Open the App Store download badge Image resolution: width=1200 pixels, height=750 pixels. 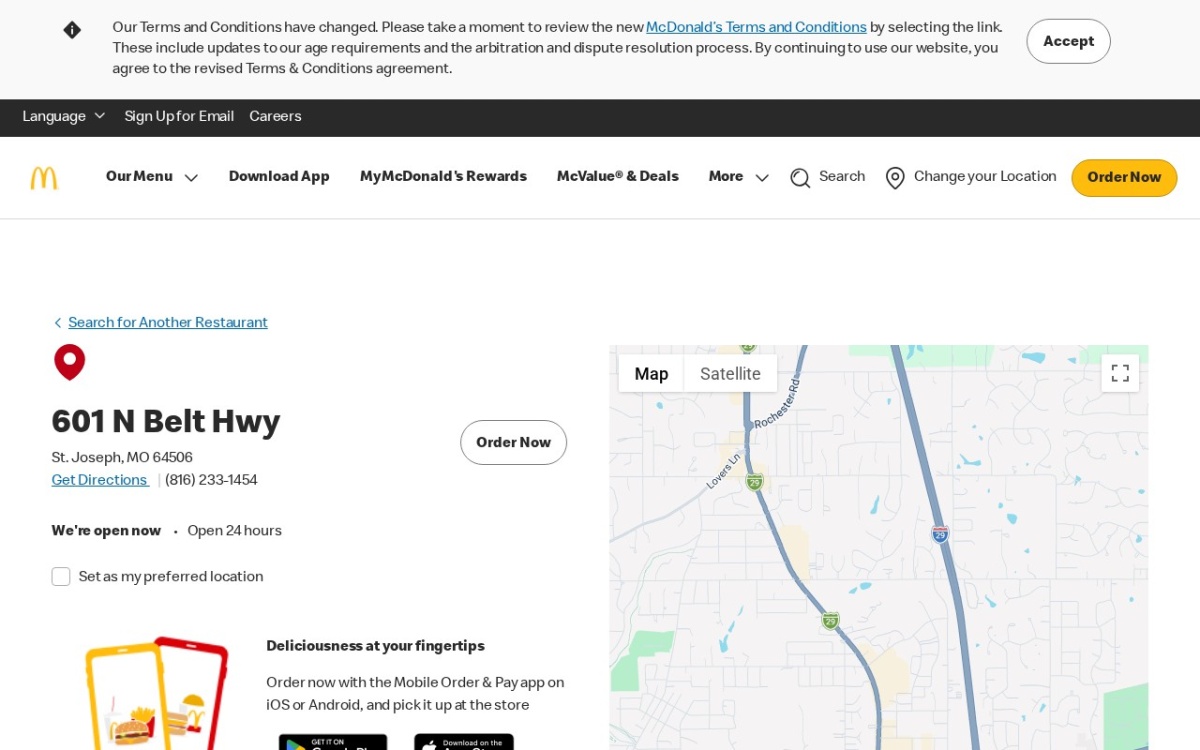point(464,742)
